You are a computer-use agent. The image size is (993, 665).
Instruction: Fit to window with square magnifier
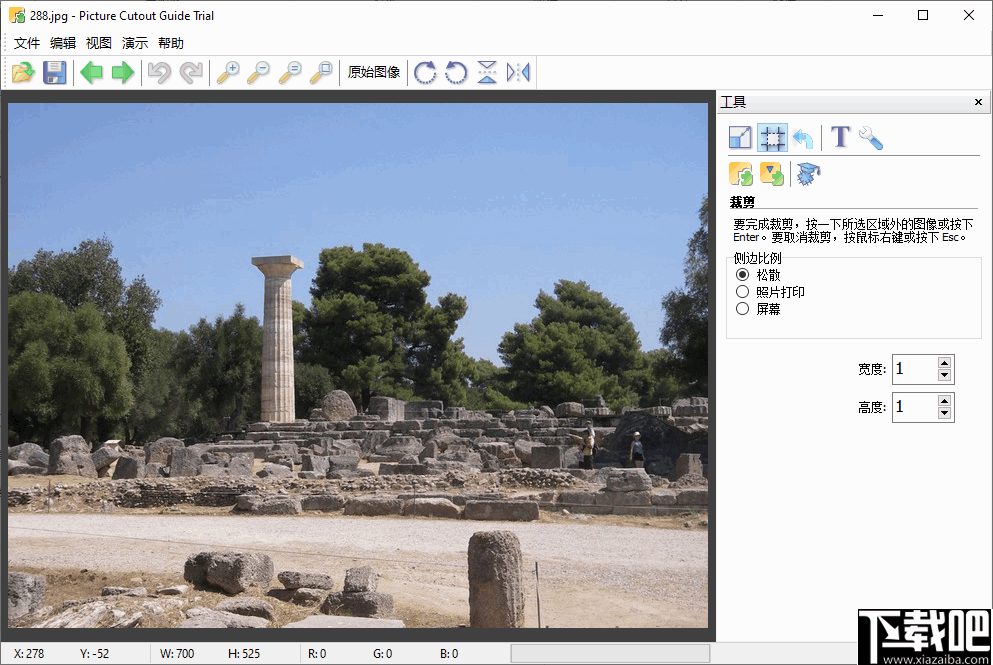point(321,72)
